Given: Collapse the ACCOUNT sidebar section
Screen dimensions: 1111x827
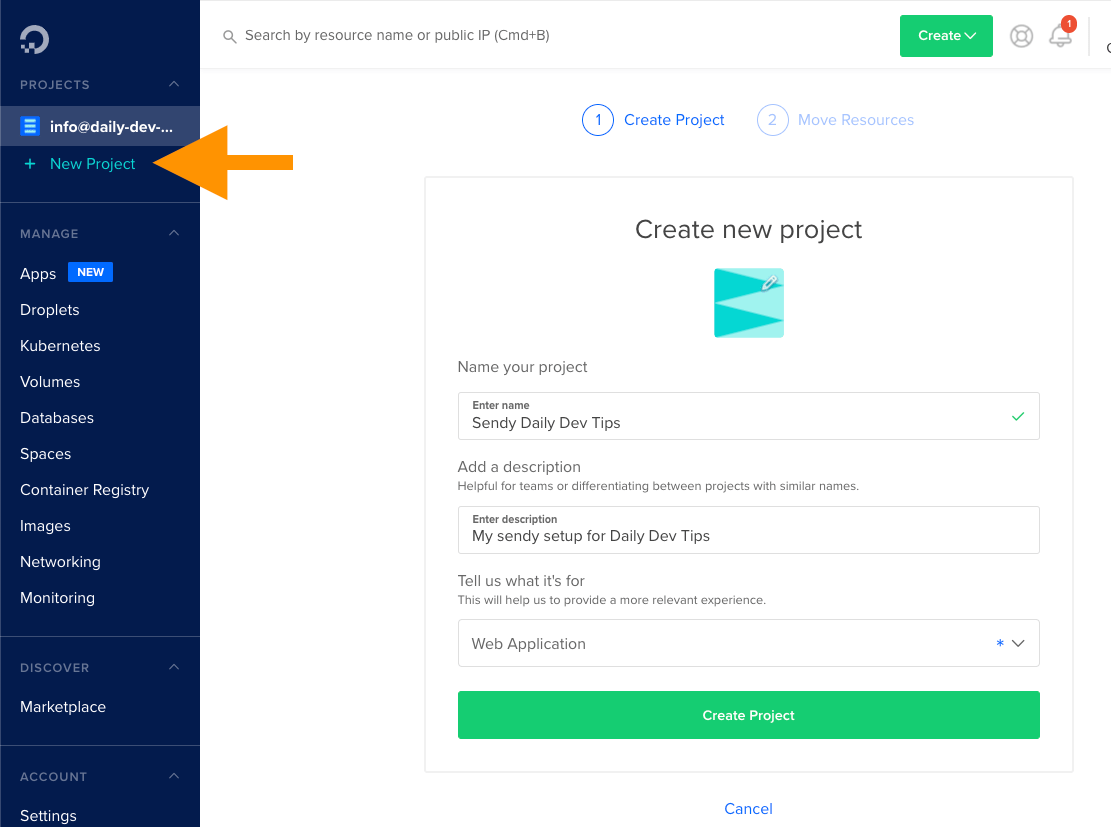Looking at the screenshot, I should tap(173, 776).
